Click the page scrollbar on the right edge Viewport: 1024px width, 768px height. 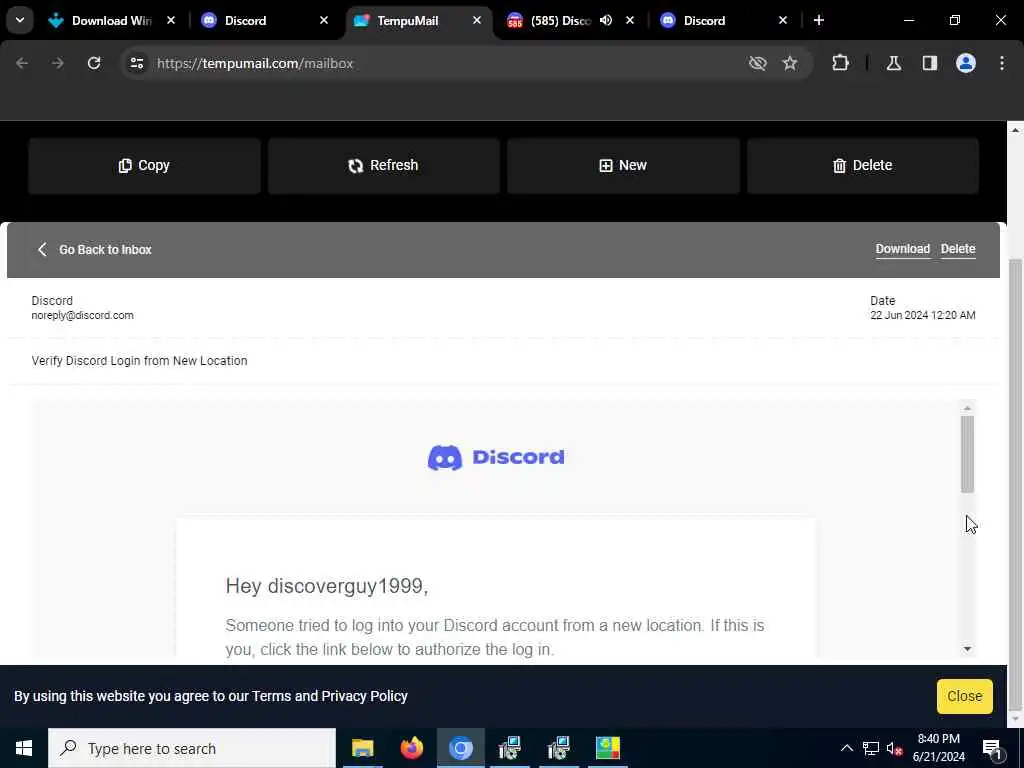click(x=1015, y=483)
